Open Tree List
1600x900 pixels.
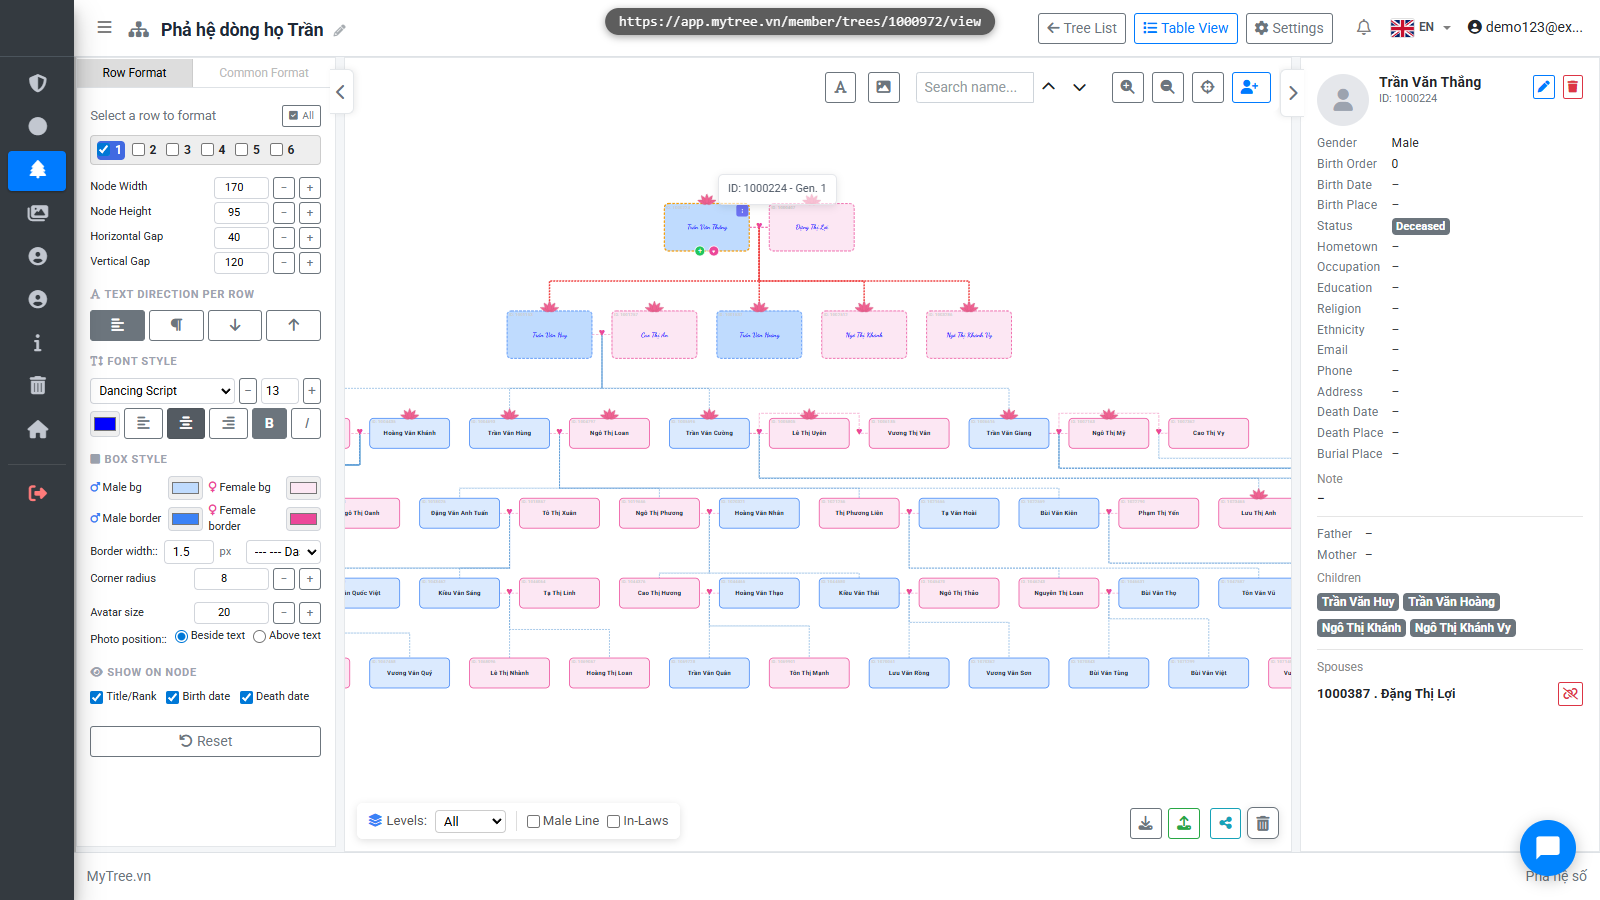point(1082,28)
